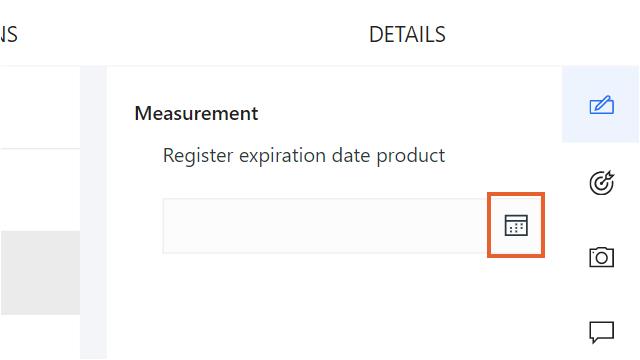Select the gray highlighted item in left panel
Screen dimensions: 640x360
click(40, 272)
